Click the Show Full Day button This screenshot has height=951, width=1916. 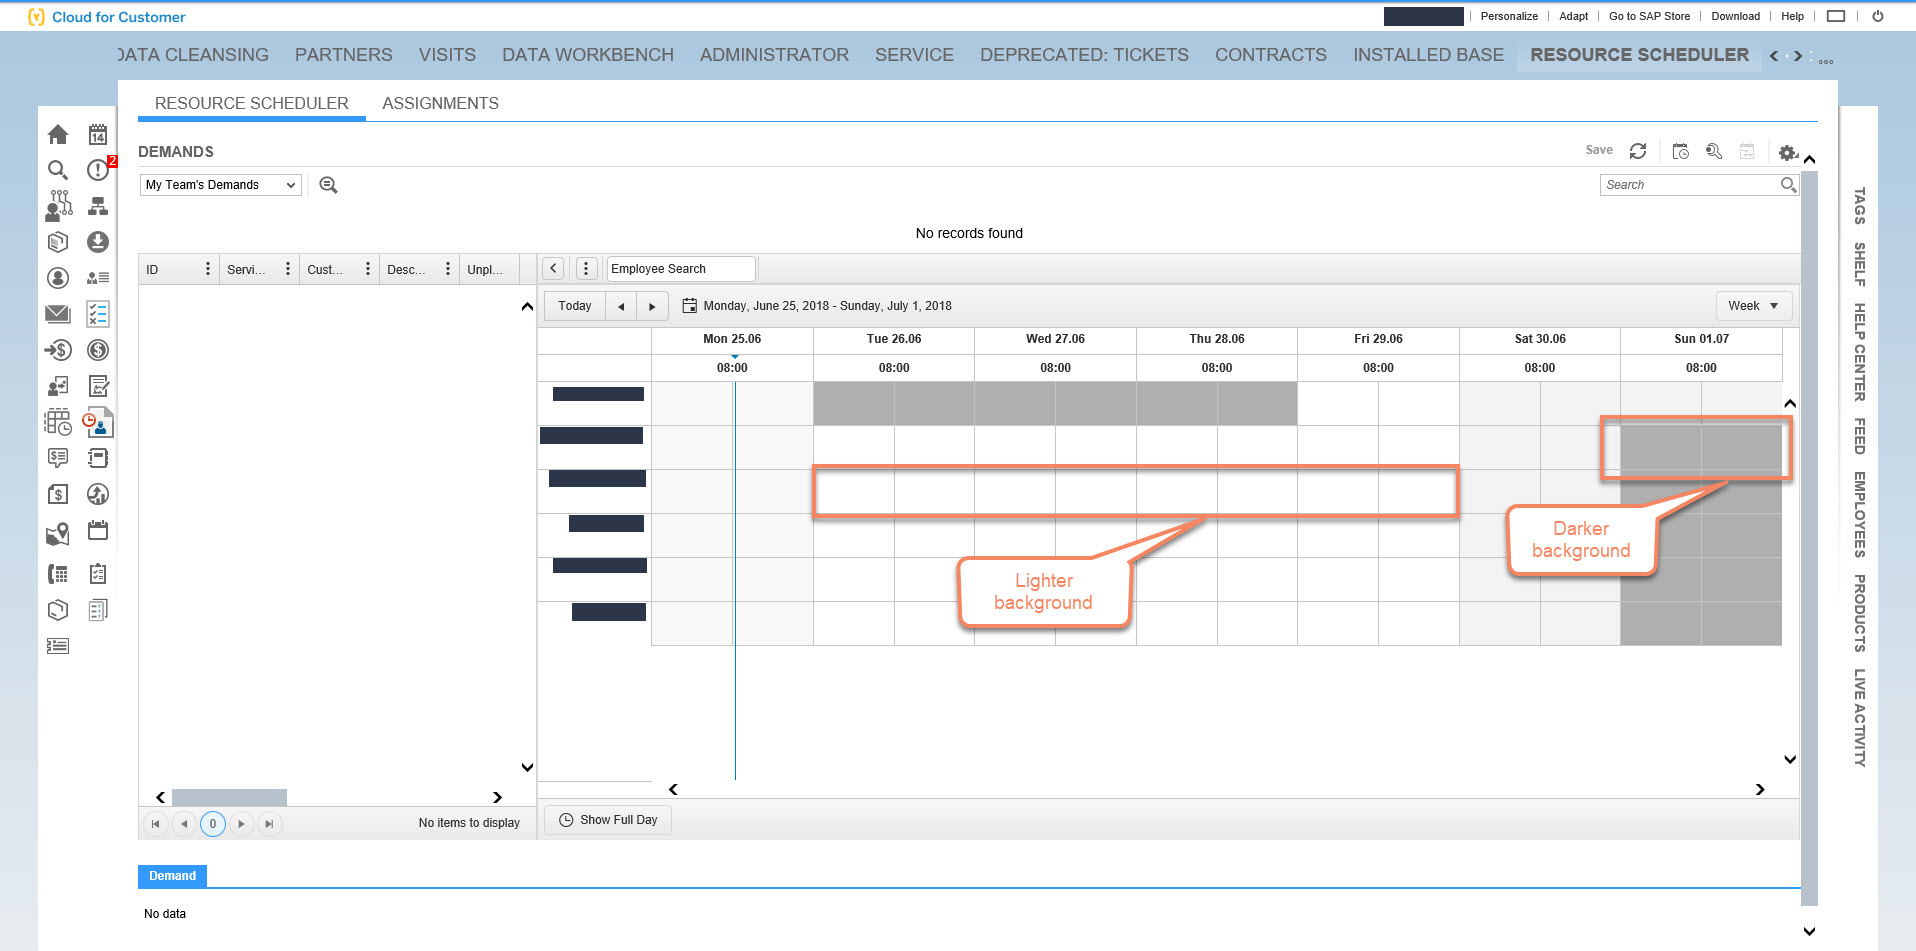(608, 820)
